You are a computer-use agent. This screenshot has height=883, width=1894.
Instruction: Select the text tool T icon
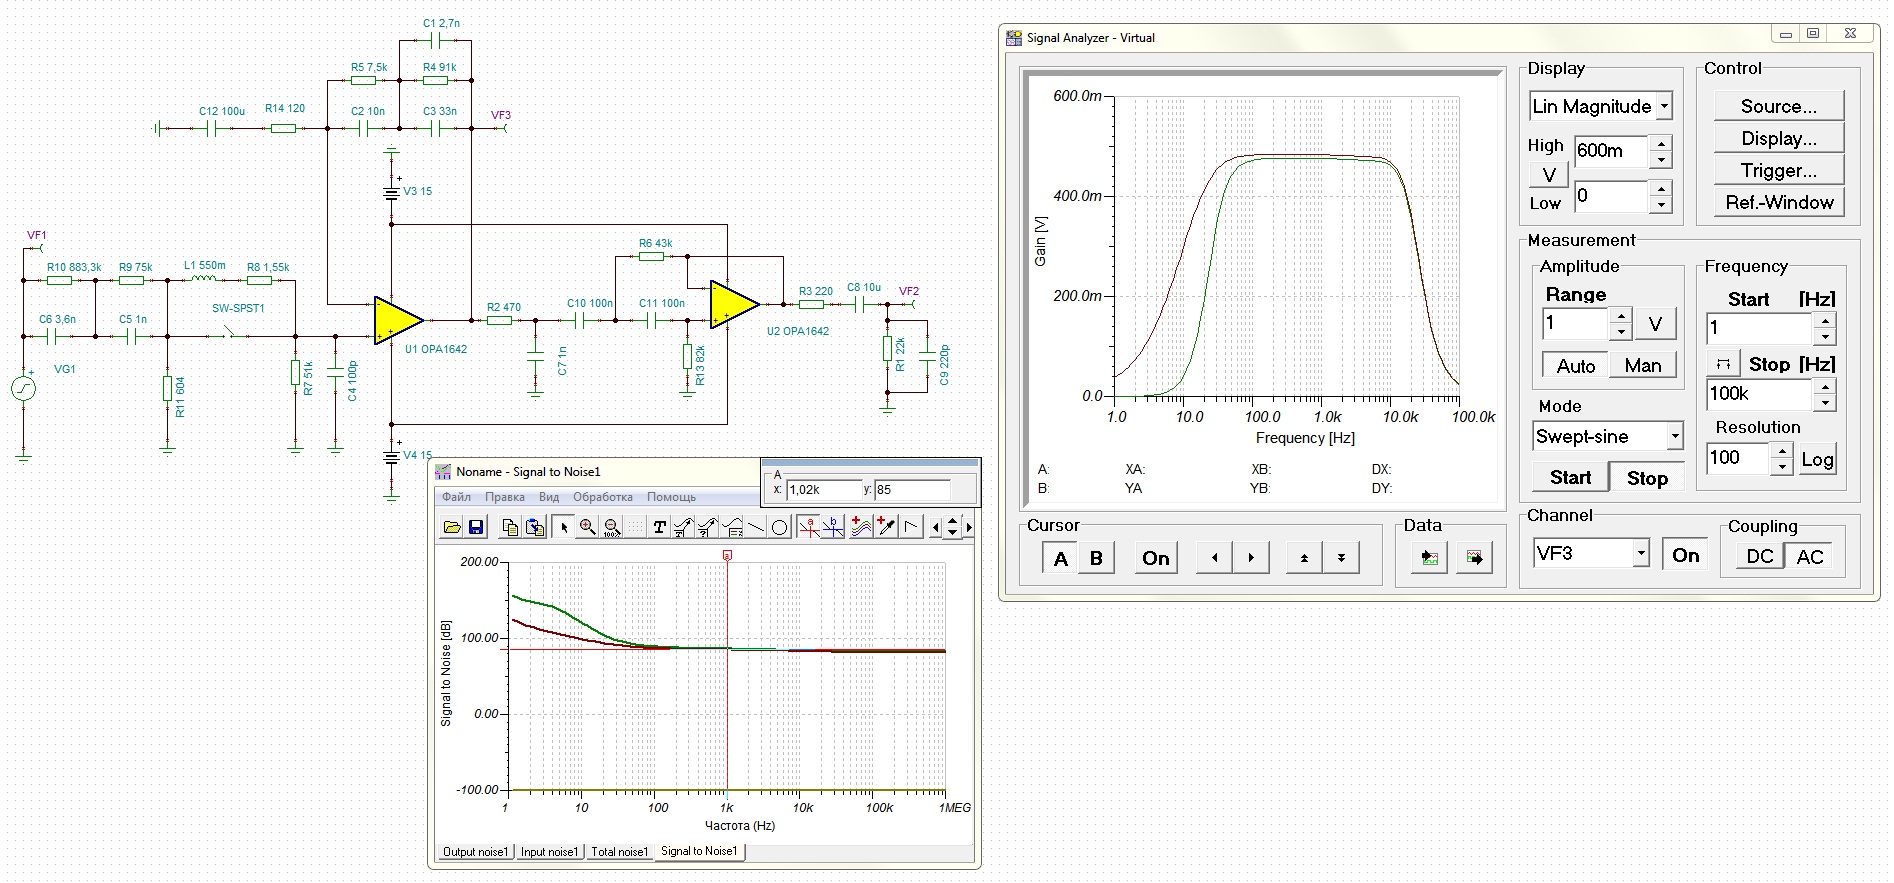click(659, 527)
